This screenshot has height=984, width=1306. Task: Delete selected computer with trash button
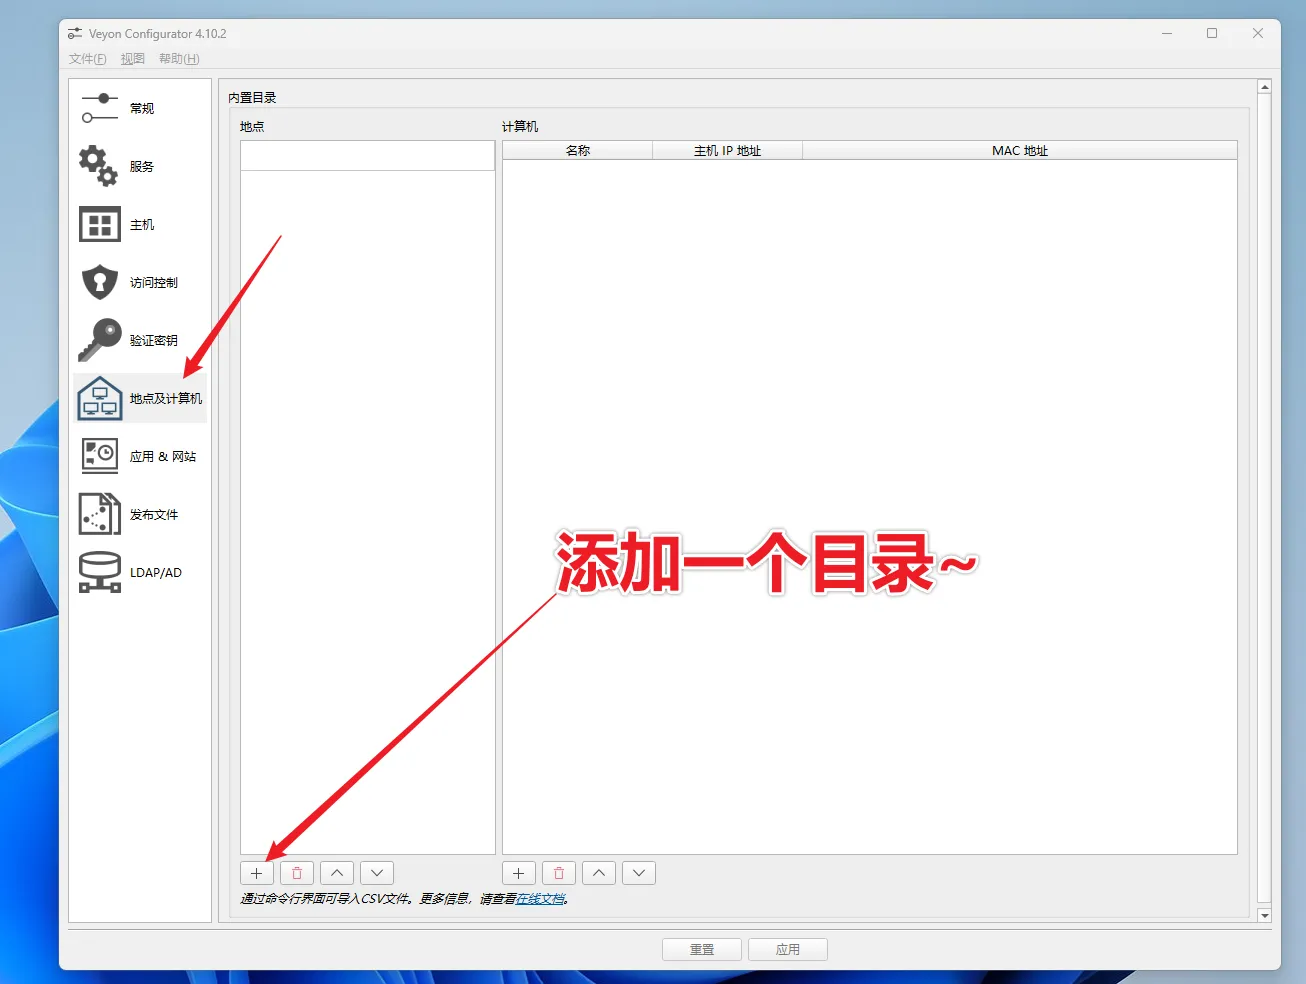[x=559, y=873]
